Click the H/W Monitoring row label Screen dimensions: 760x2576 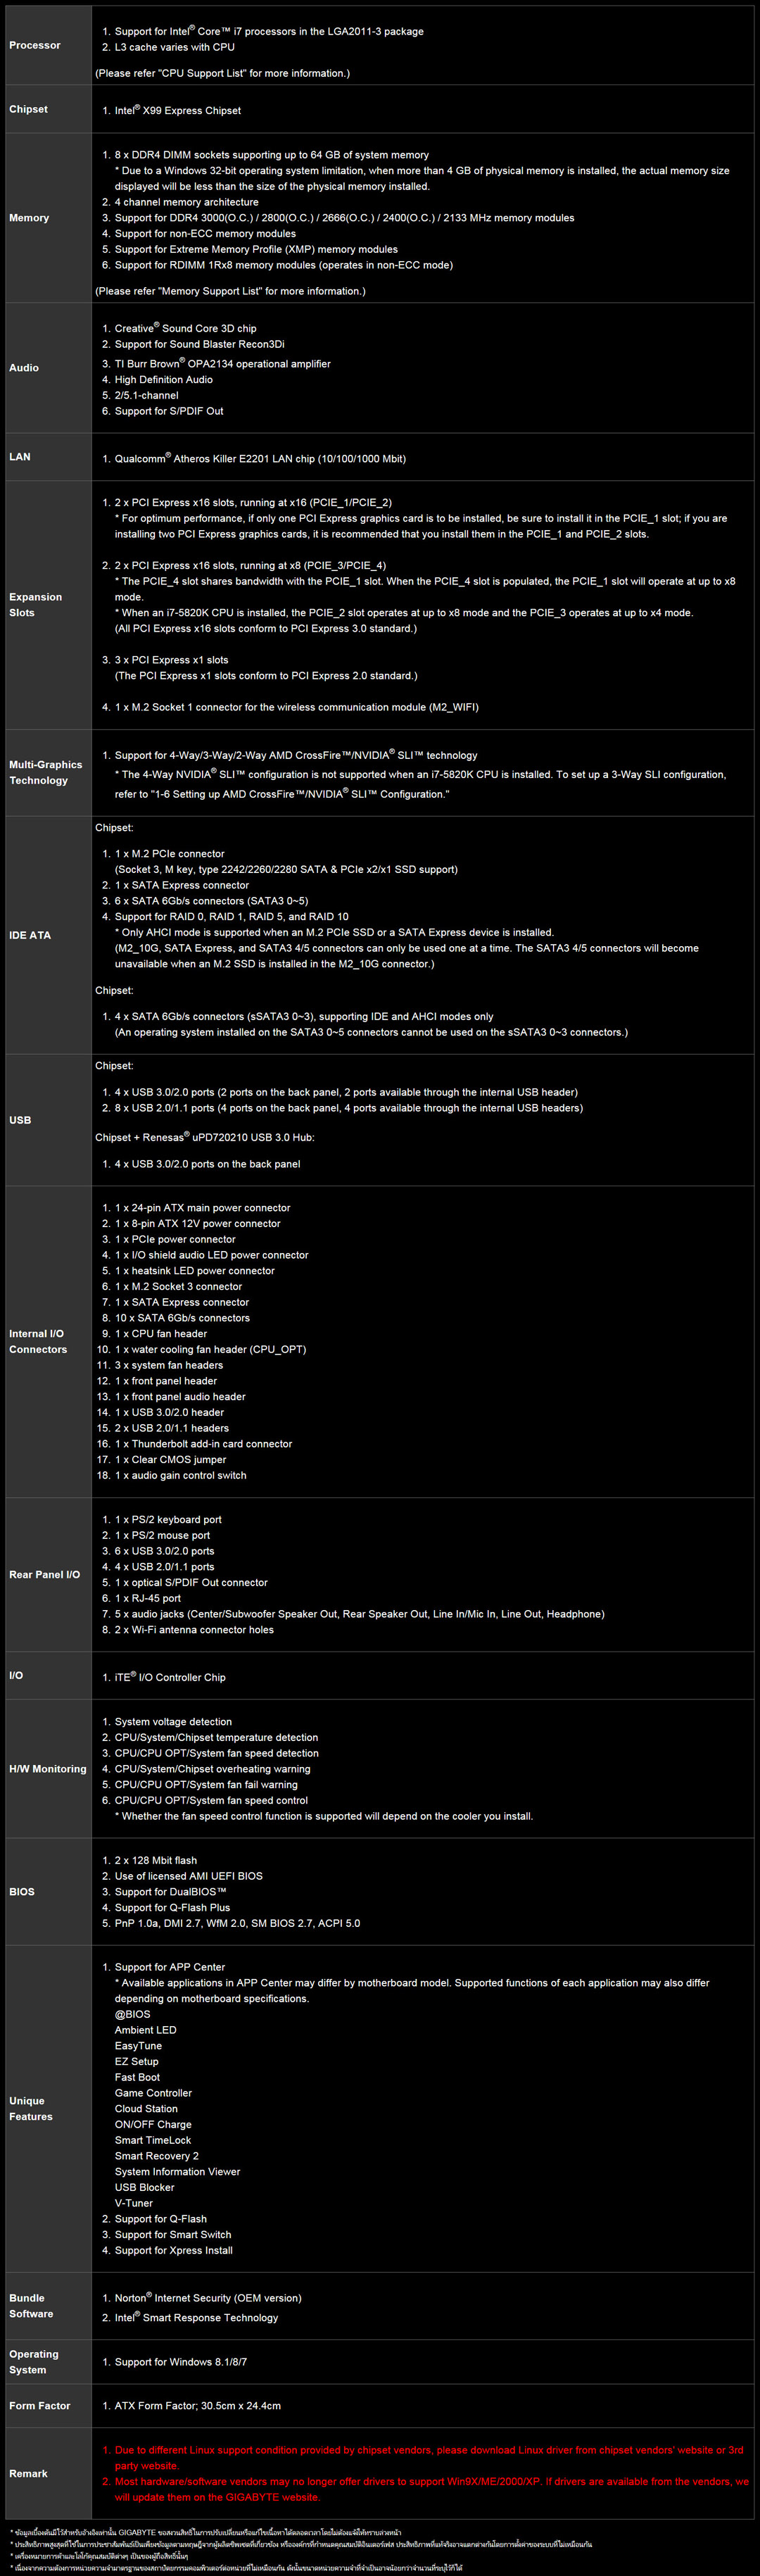(x=47, y=1768)
